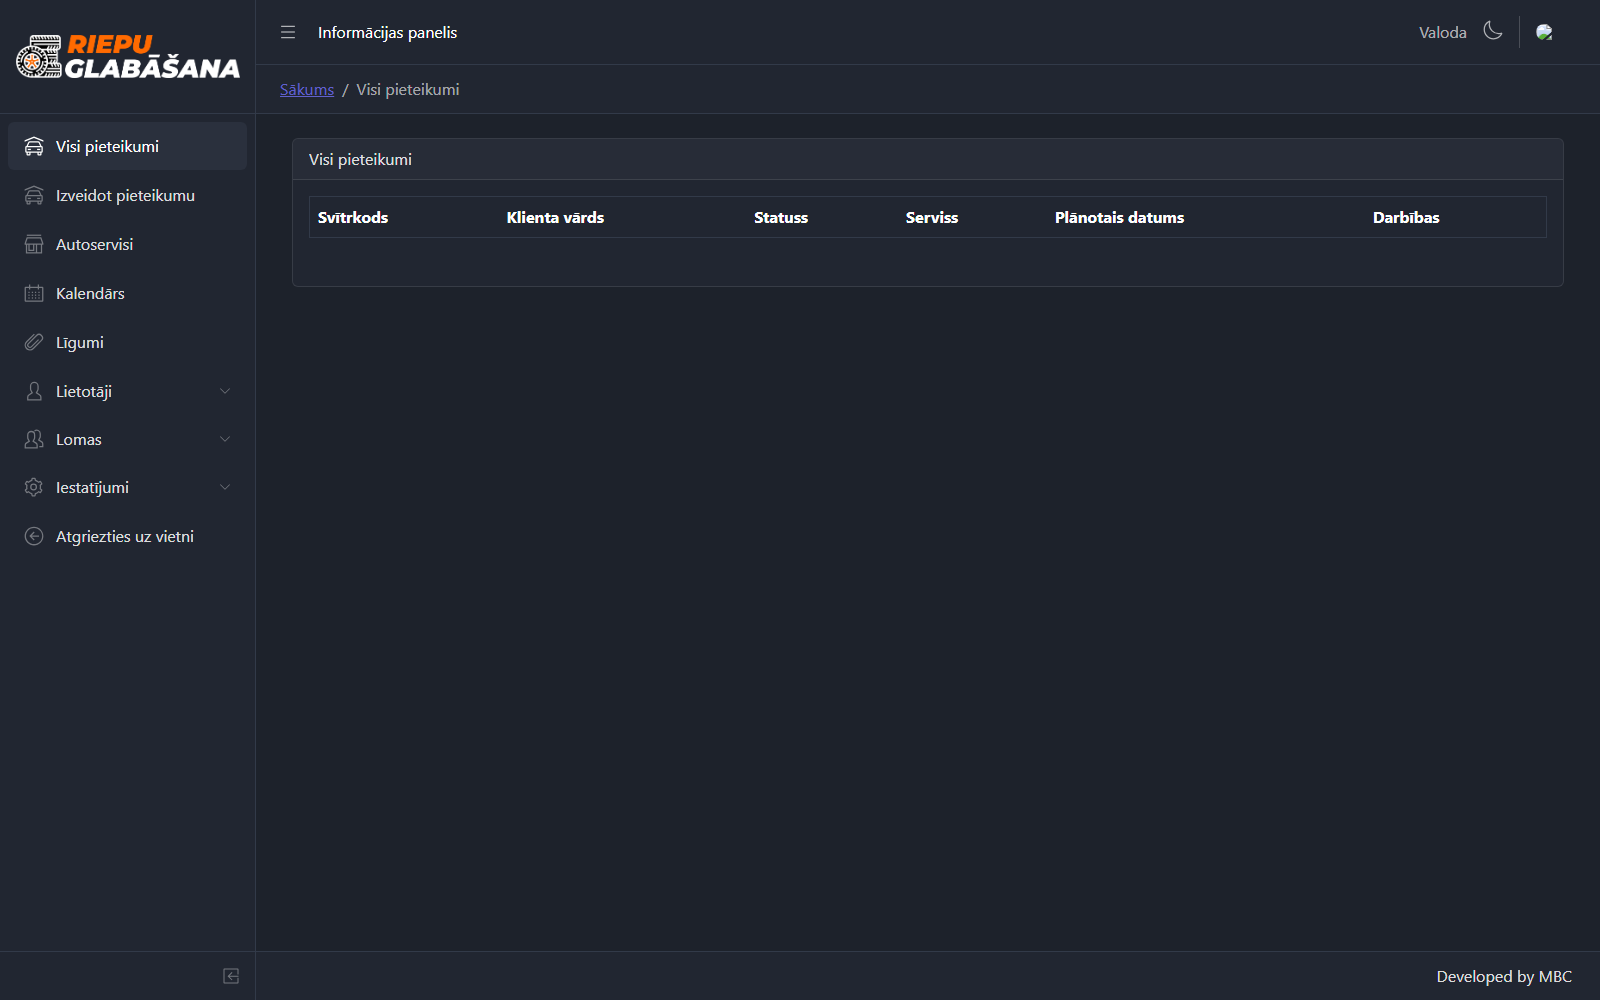Click the Lietotāji user icon
This screenshot has height=1000, width=1600.
(x=34, y=391)
